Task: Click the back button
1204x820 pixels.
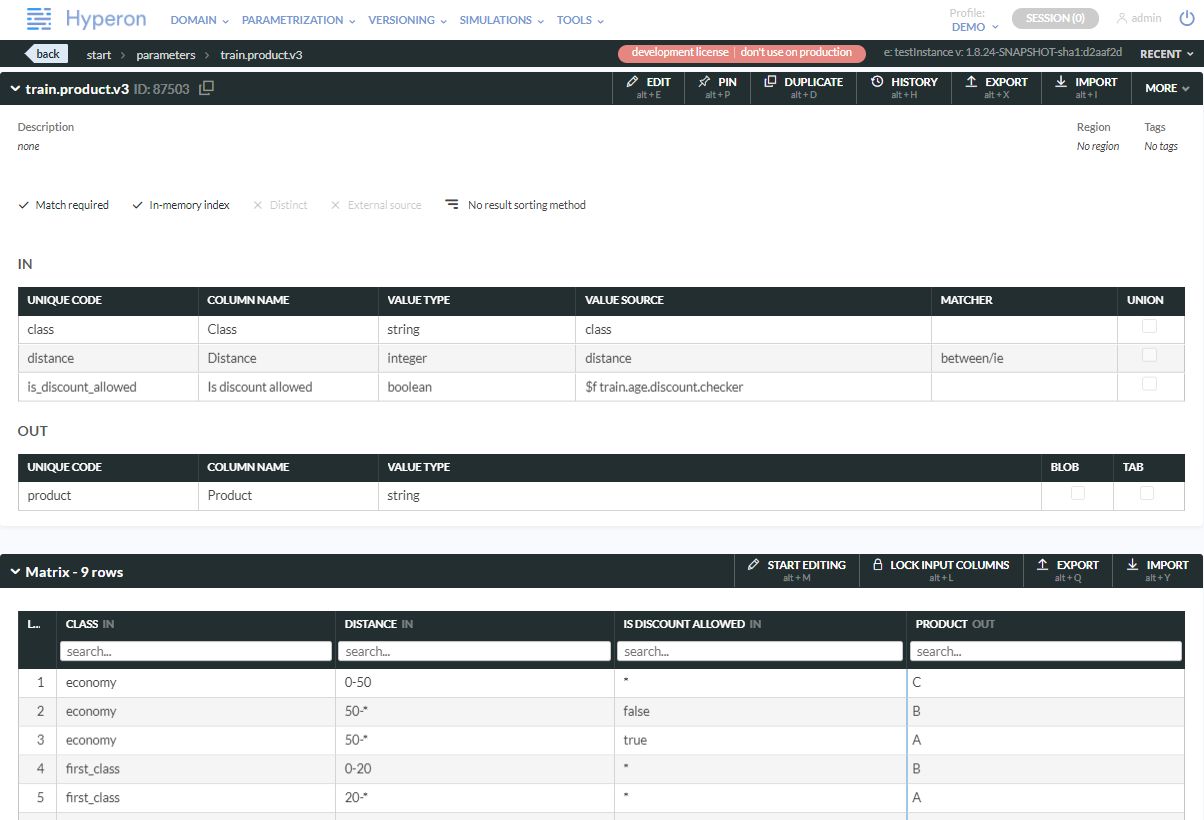Action: point(46,54)
